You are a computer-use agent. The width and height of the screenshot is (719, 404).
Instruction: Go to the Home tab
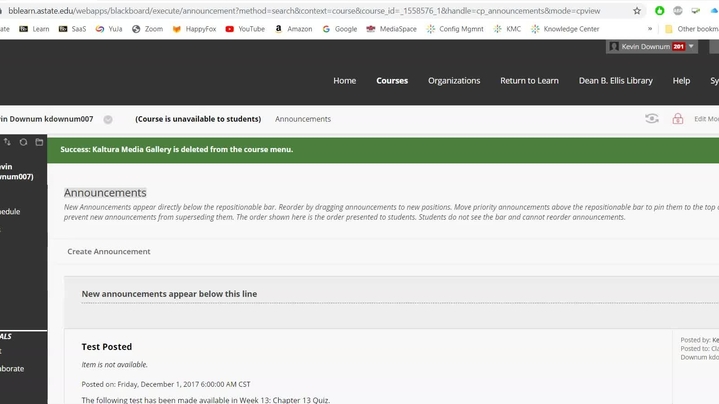(344, 81)
